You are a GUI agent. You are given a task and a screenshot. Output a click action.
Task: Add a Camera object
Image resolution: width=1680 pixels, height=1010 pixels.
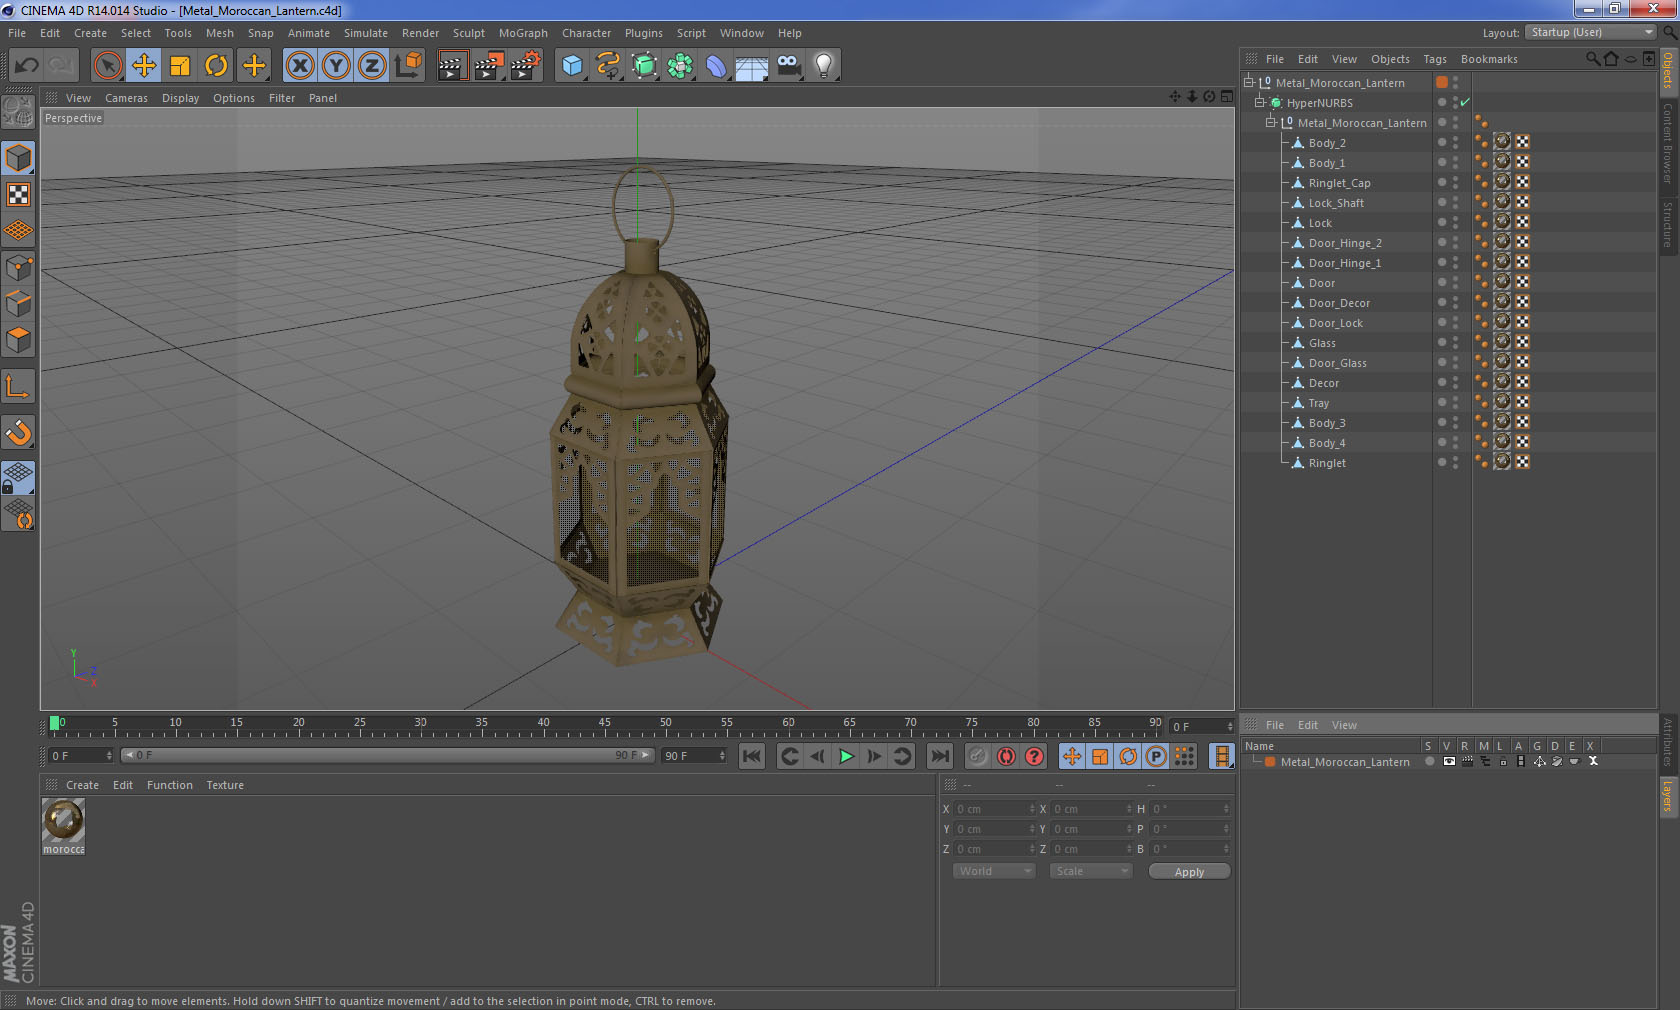tap(788, 66)
